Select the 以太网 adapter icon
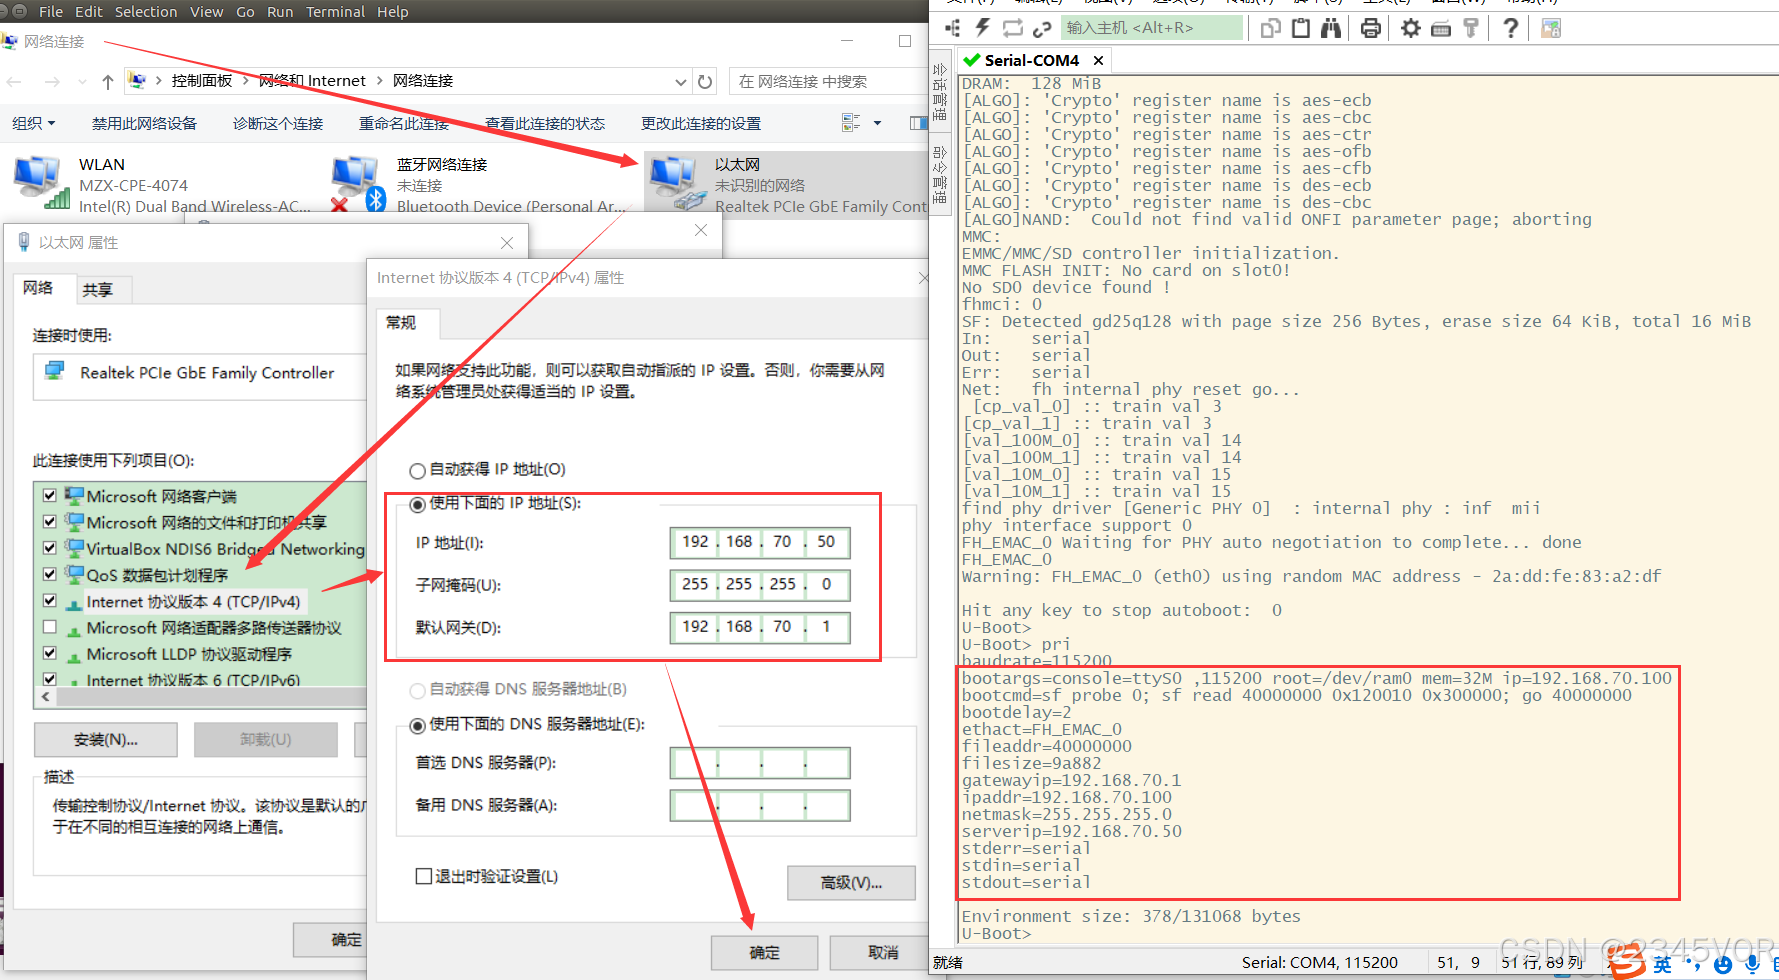The height and width of the screenshot is (980, 1779). [678, 183]
